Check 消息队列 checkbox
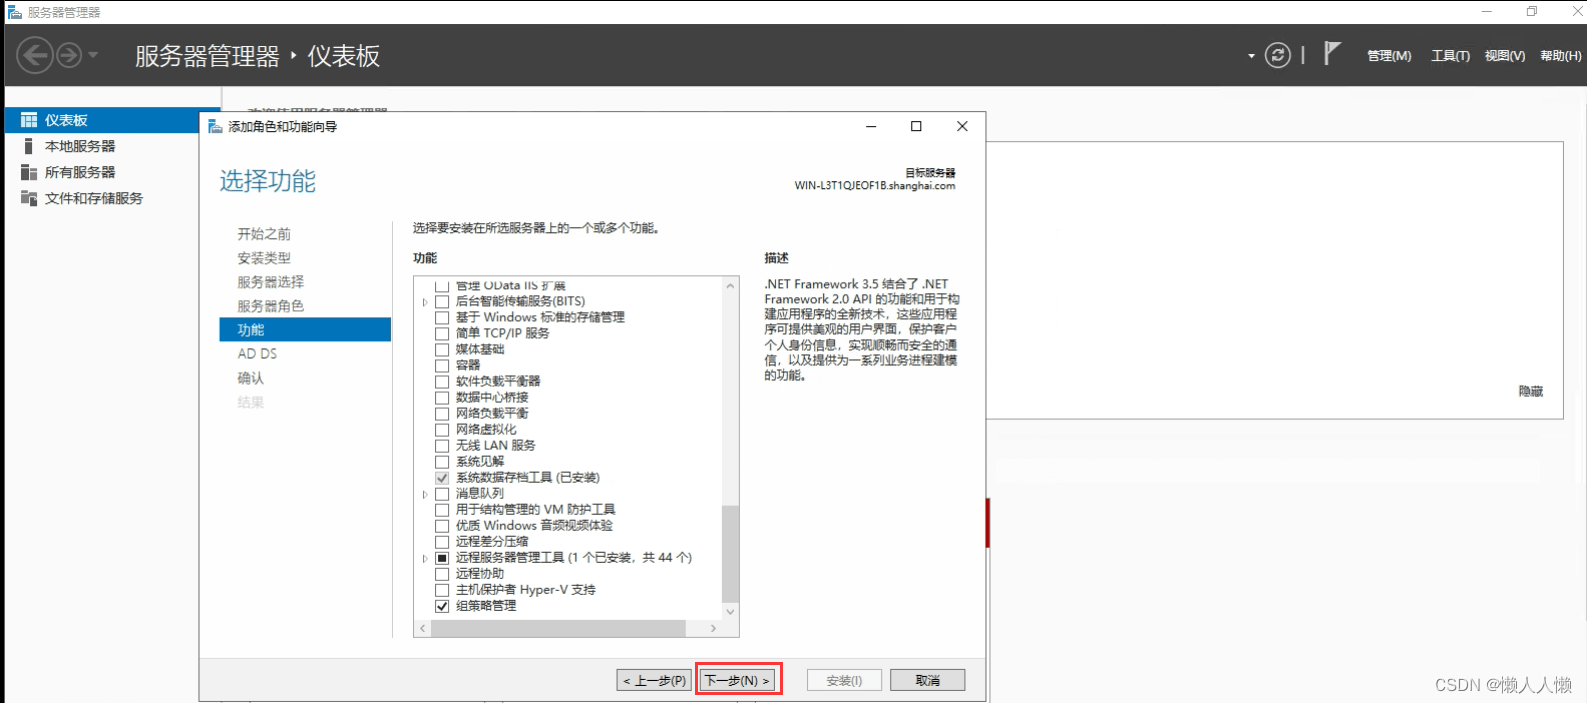 pyautogui.click(x=442, y=493)
